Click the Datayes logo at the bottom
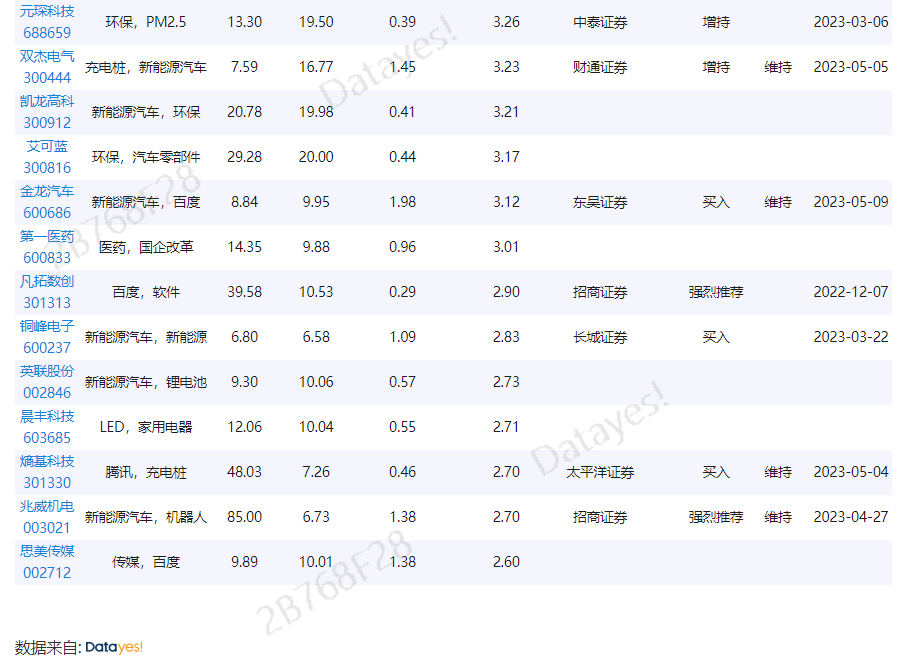Image resolution: width=910 pixels, height=671 pixels. coord(113,647)
